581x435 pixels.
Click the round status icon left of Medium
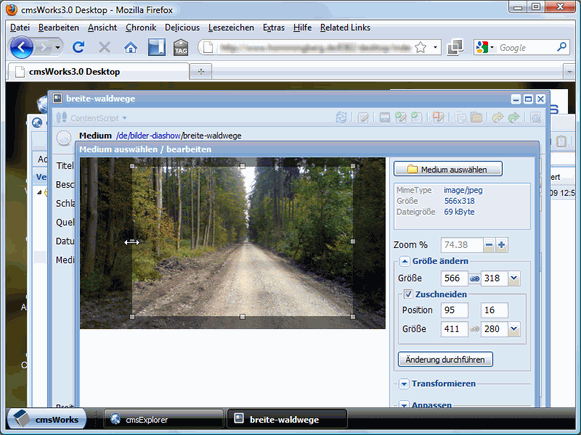click(64, 137)
